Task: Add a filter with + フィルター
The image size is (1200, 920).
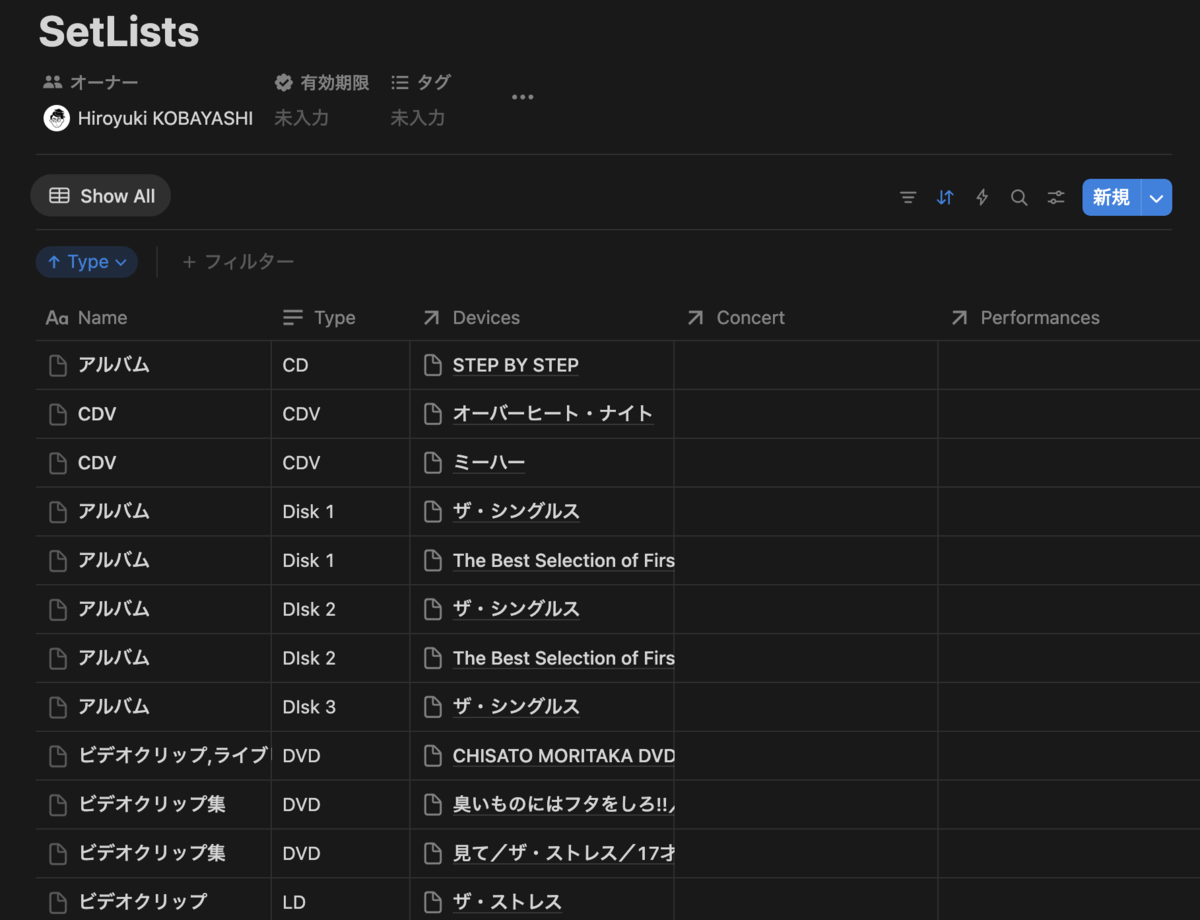Action: [x=238, y=262]
